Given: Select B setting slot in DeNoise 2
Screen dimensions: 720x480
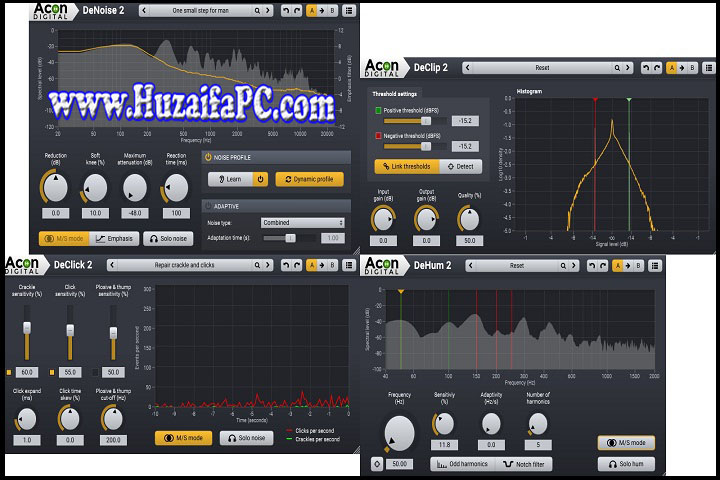Looking at the screenshot, I should pyautogui.click(x=332, y=11).
